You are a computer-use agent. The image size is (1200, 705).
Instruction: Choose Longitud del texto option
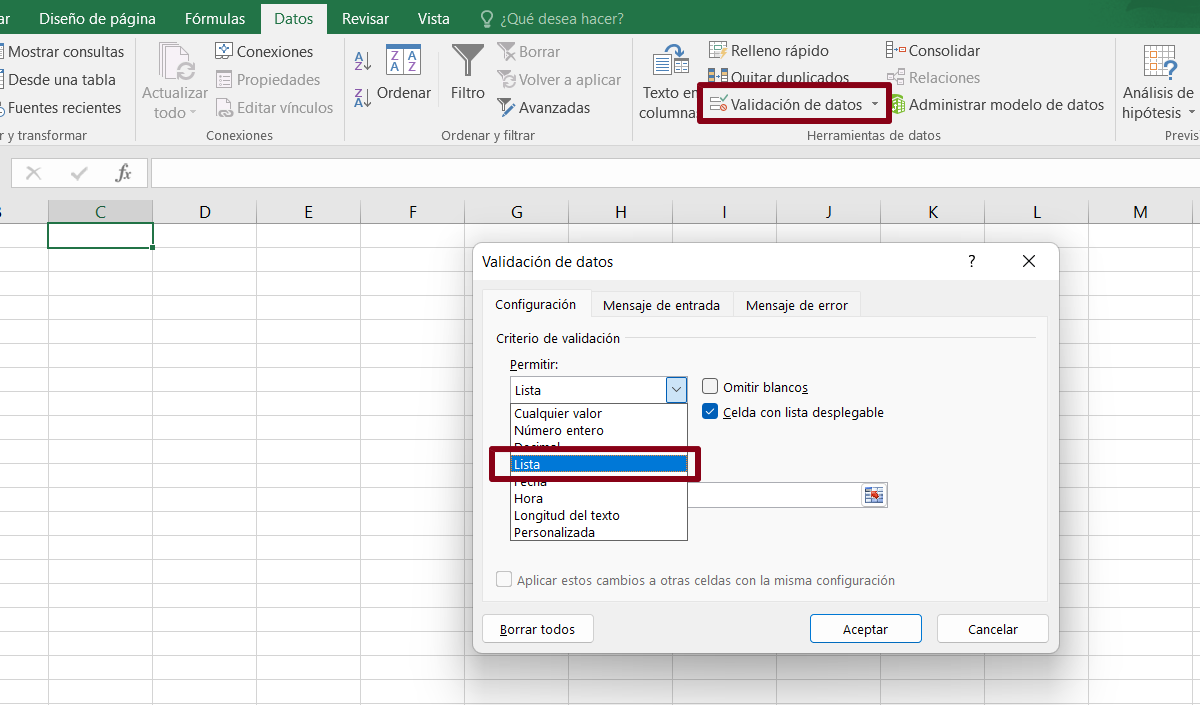pyautogui.click(x=599, y=515)
